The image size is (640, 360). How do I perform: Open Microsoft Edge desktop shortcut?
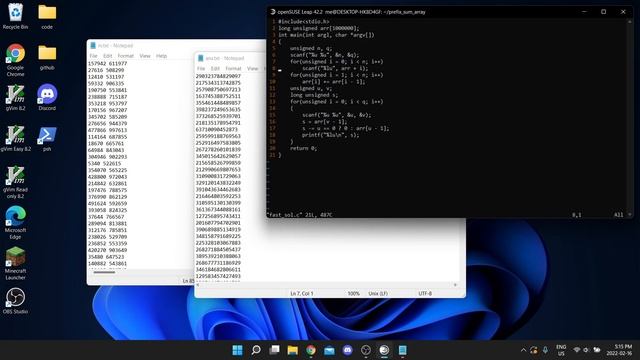(15, 223)
